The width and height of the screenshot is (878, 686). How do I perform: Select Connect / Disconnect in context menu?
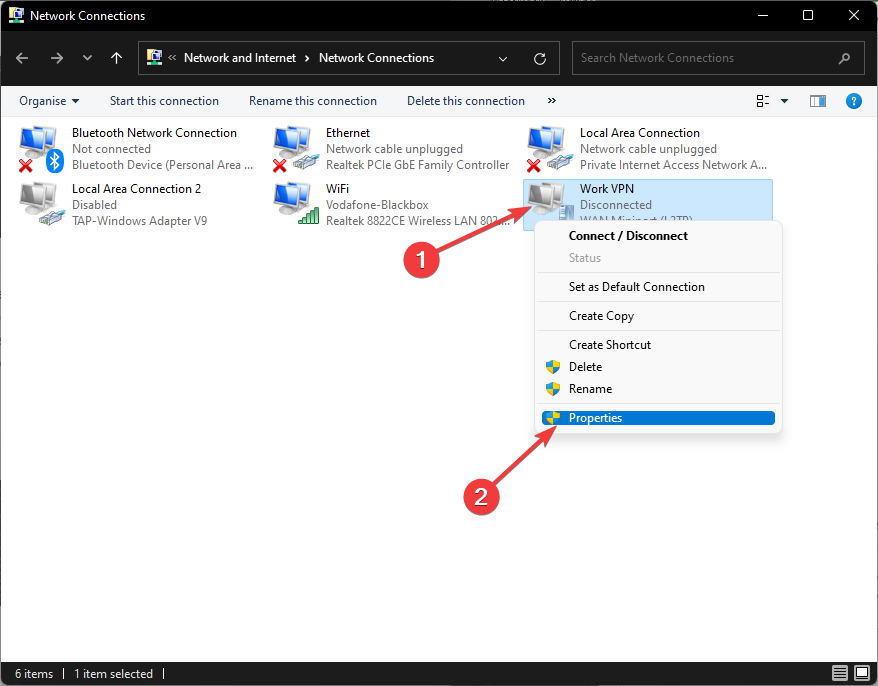tap(628, 236)
